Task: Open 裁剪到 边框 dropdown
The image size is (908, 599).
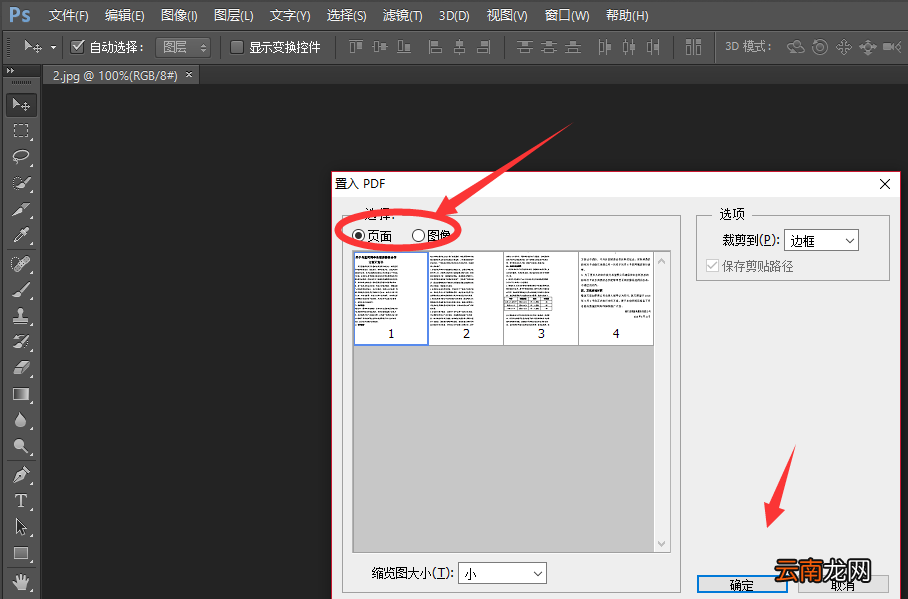Action: [x=821, y=240]
